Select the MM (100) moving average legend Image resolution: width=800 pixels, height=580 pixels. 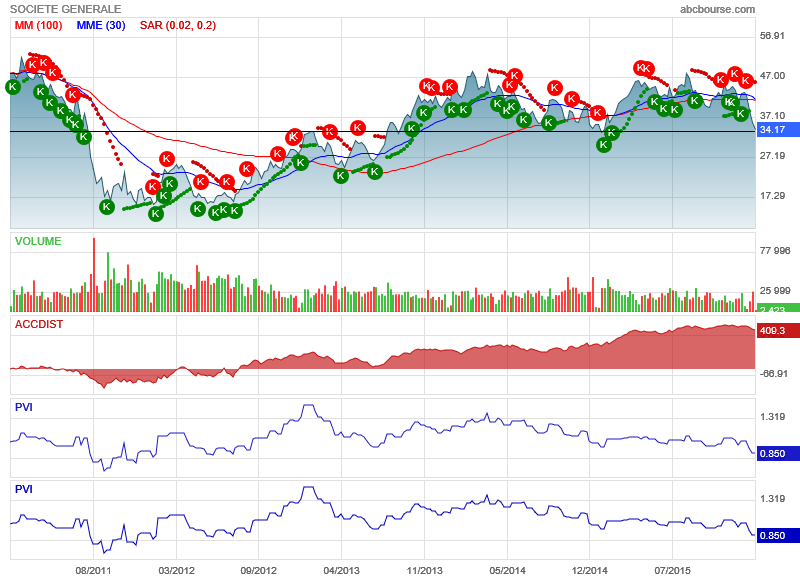[x=38, y=26]
